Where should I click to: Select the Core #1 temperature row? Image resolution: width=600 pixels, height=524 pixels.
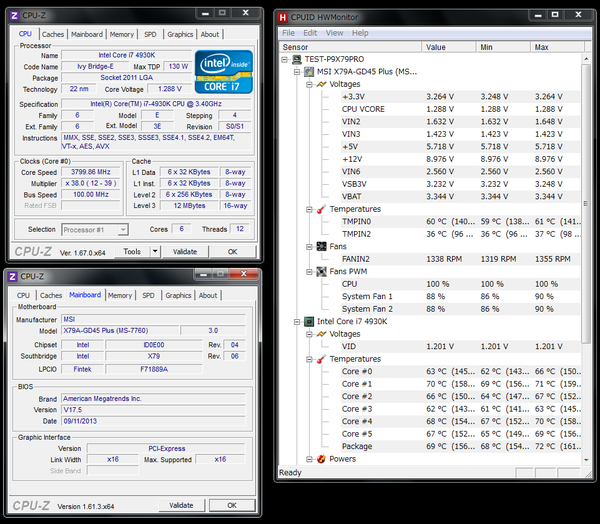460,384
